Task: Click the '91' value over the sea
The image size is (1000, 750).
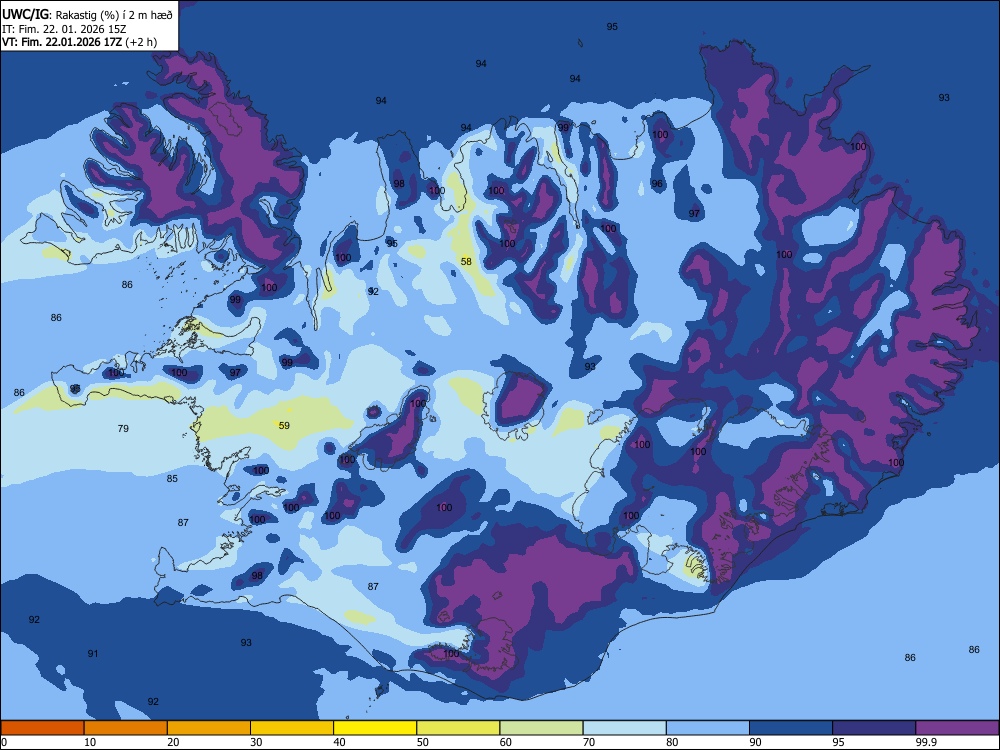Action: pos(93,654)
